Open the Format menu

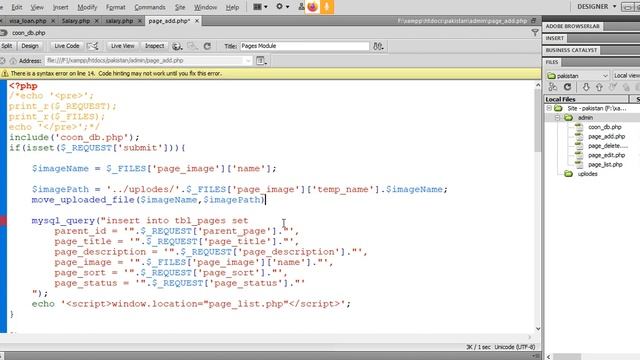point(116,7)
